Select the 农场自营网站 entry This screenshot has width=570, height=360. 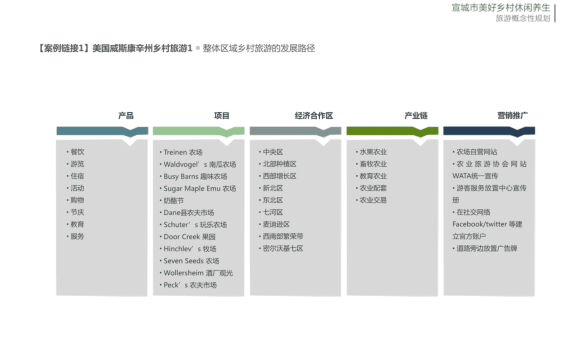coord(477,152)
